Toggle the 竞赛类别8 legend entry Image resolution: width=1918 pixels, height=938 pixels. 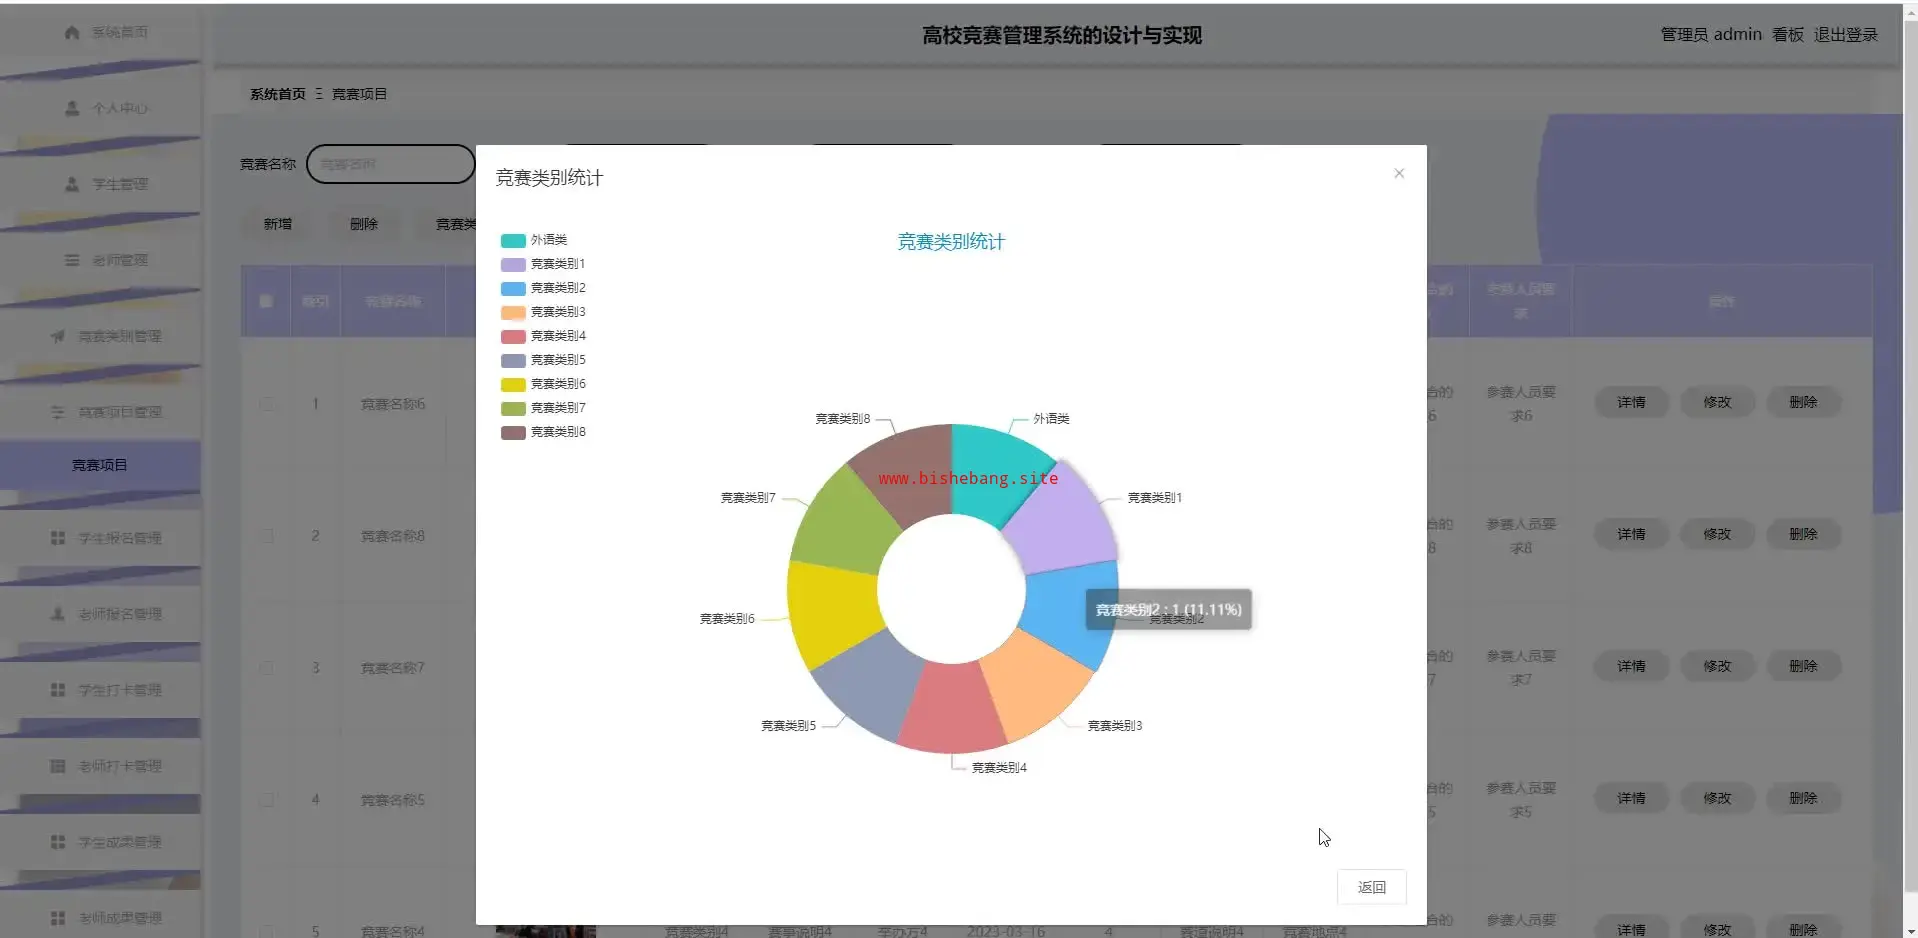[x=543, y=432]
